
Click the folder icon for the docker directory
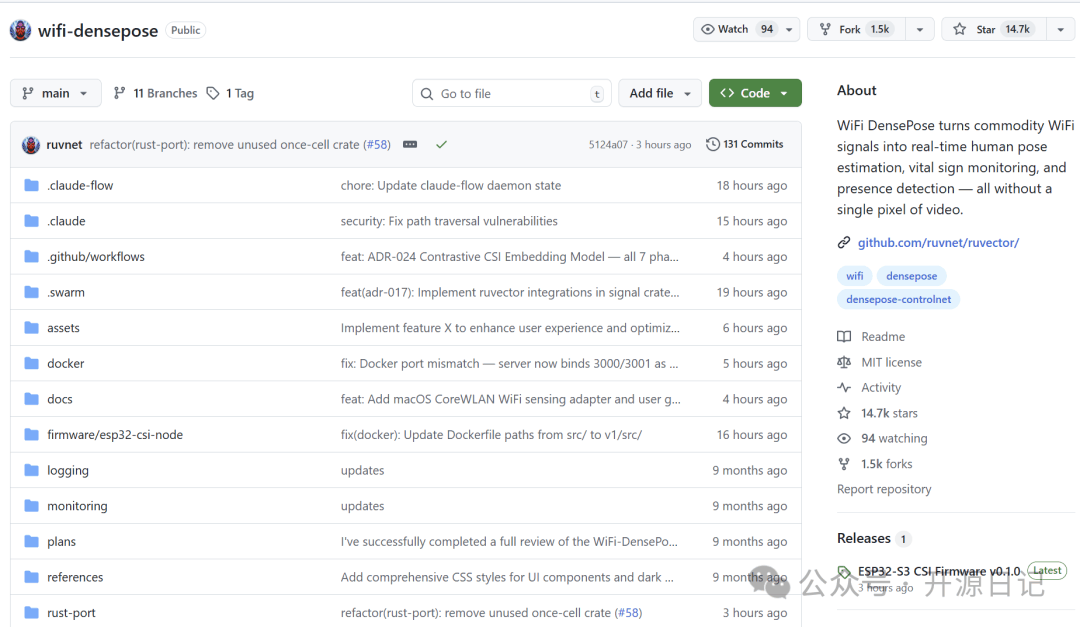pos(31,364)
